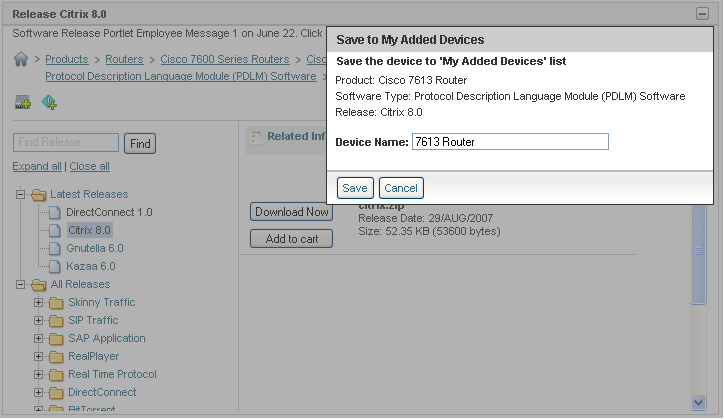
Task: Click the Find button
Action: 140,144
